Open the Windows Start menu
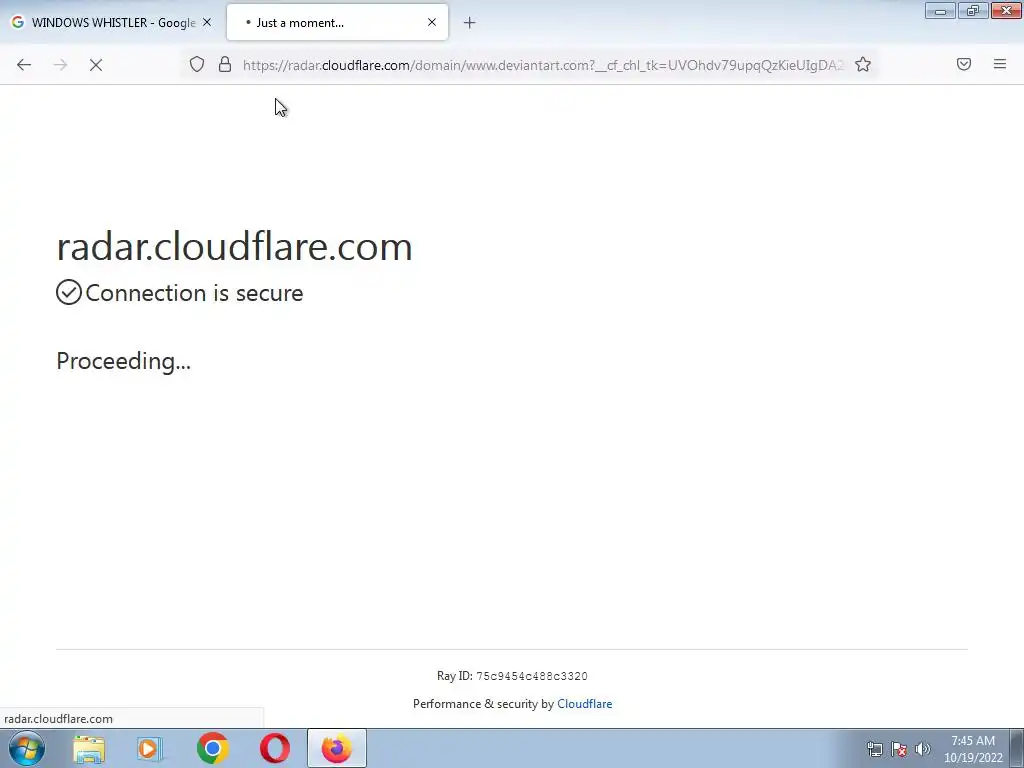Screen dimensions: 1024x768 27,748
